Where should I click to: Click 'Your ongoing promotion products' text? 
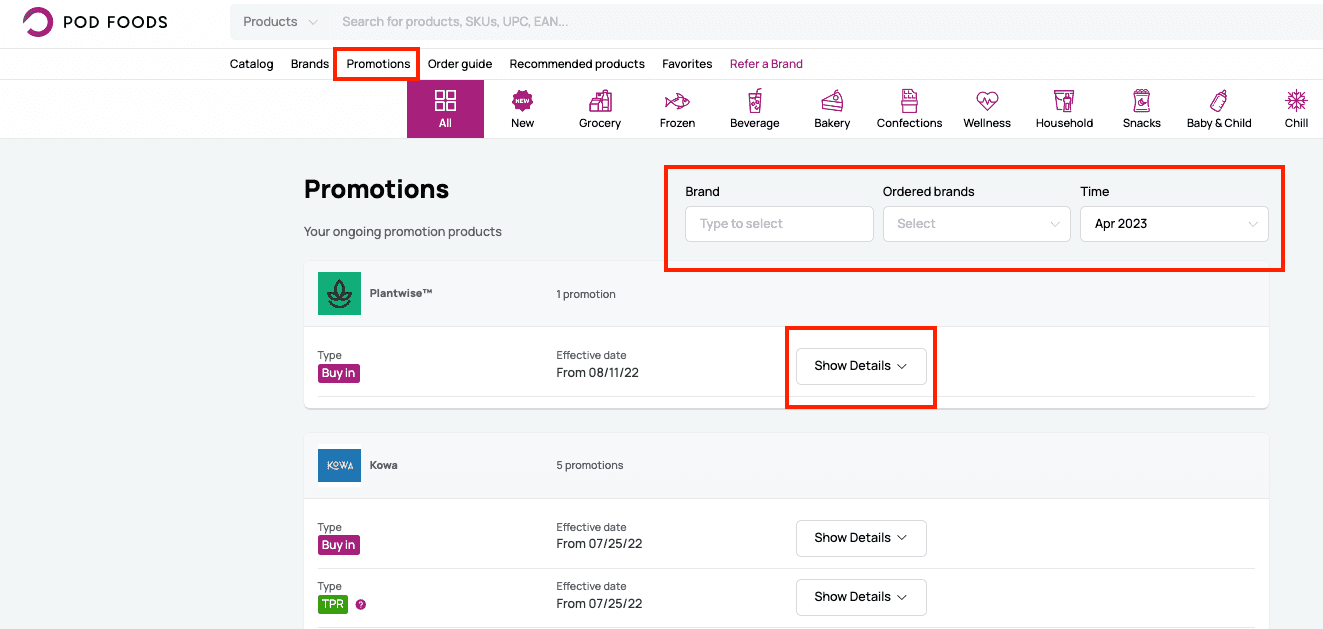point(403,232)
